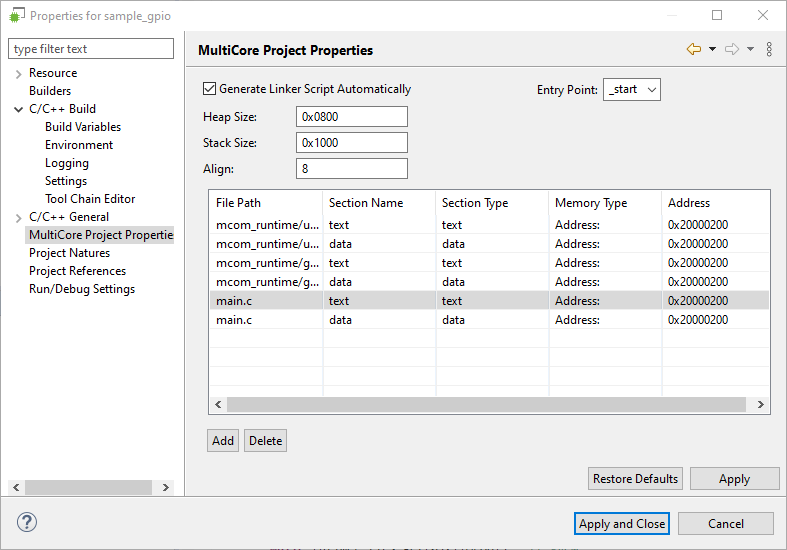Open back history dropdown arrow
787x550 pixels.
(x=712, y=49)
